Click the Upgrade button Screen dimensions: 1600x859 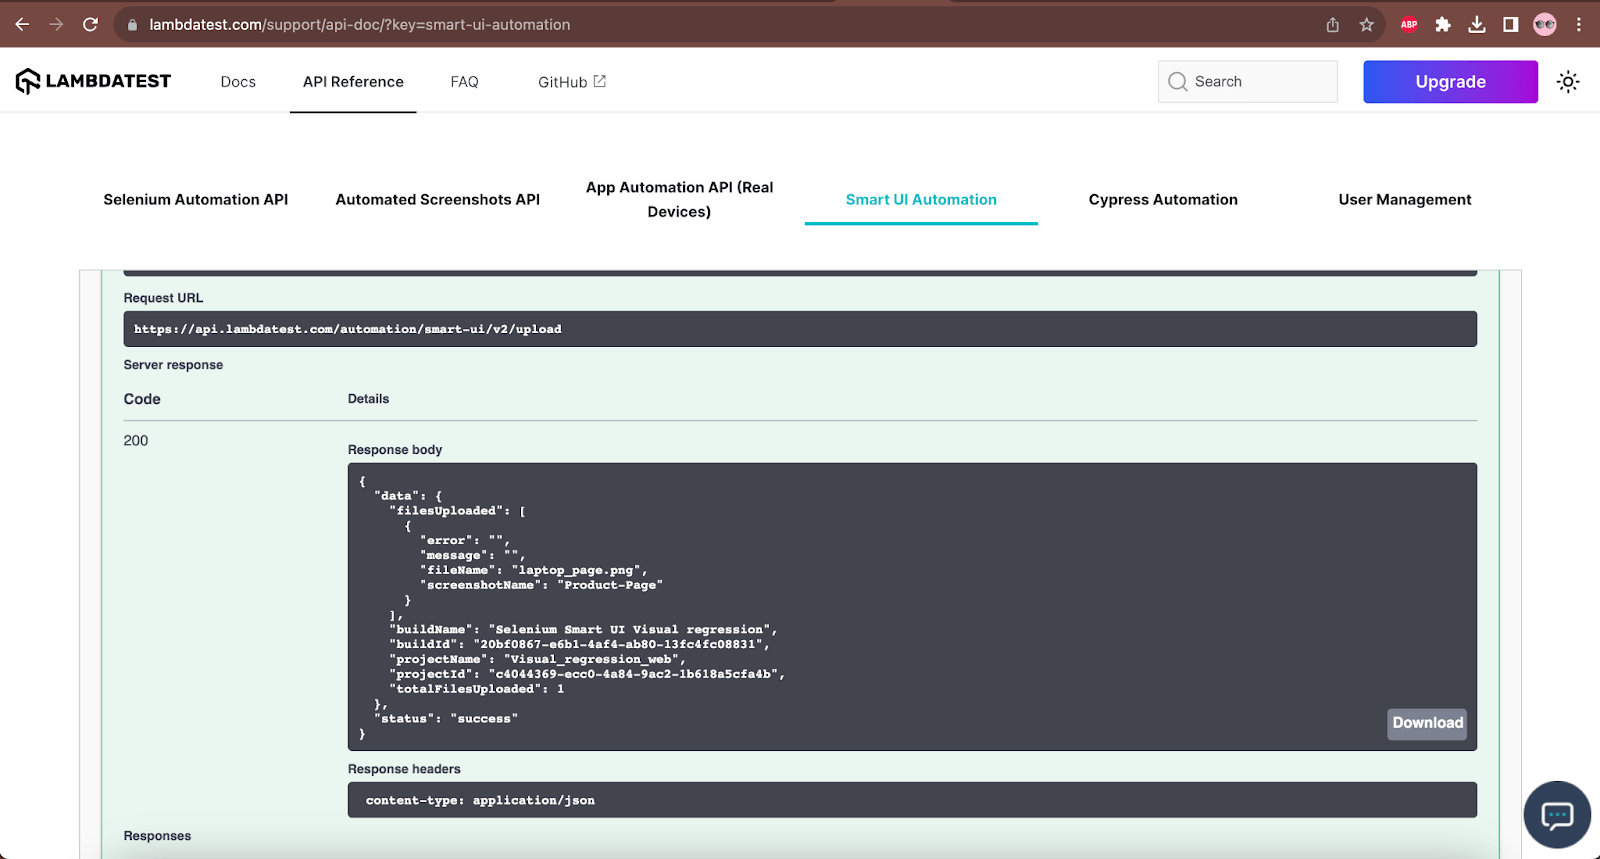pos(1450,82)
